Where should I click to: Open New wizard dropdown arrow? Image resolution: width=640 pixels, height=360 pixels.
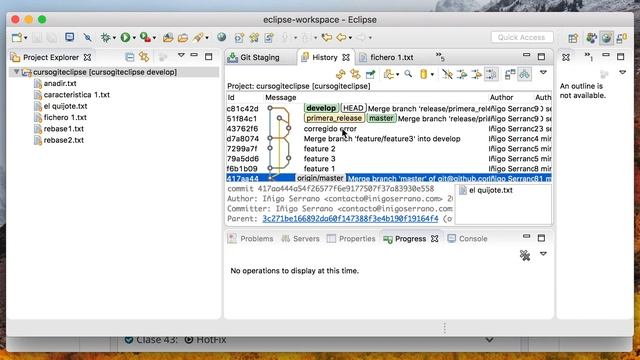click(x=26, y=38)
